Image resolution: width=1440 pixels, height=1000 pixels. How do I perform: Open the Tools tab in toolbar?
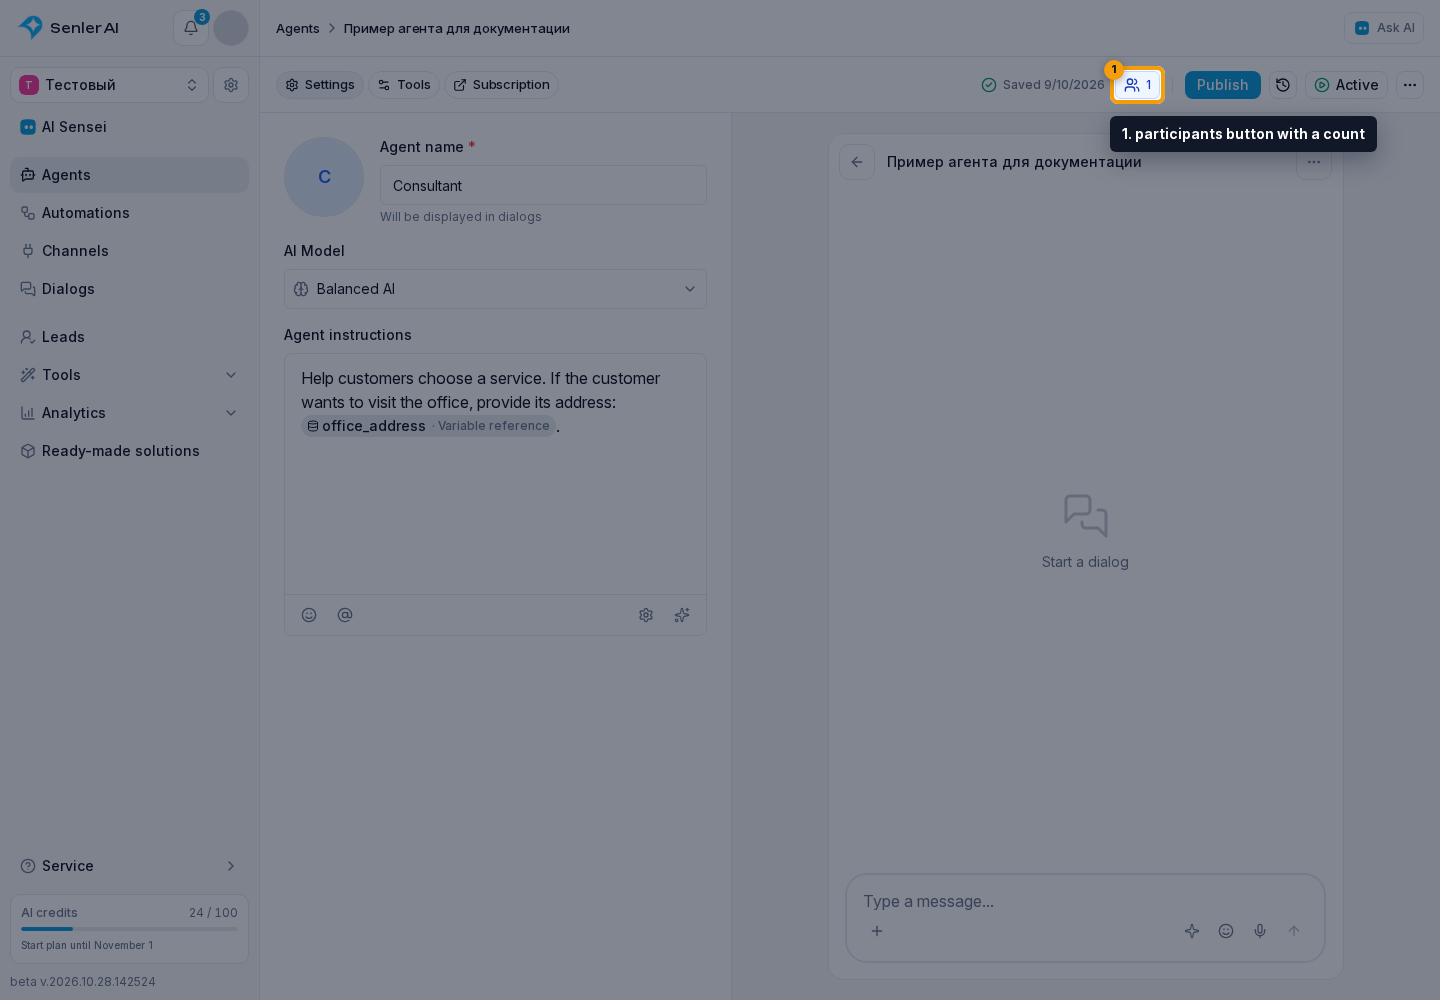[404, 85]
